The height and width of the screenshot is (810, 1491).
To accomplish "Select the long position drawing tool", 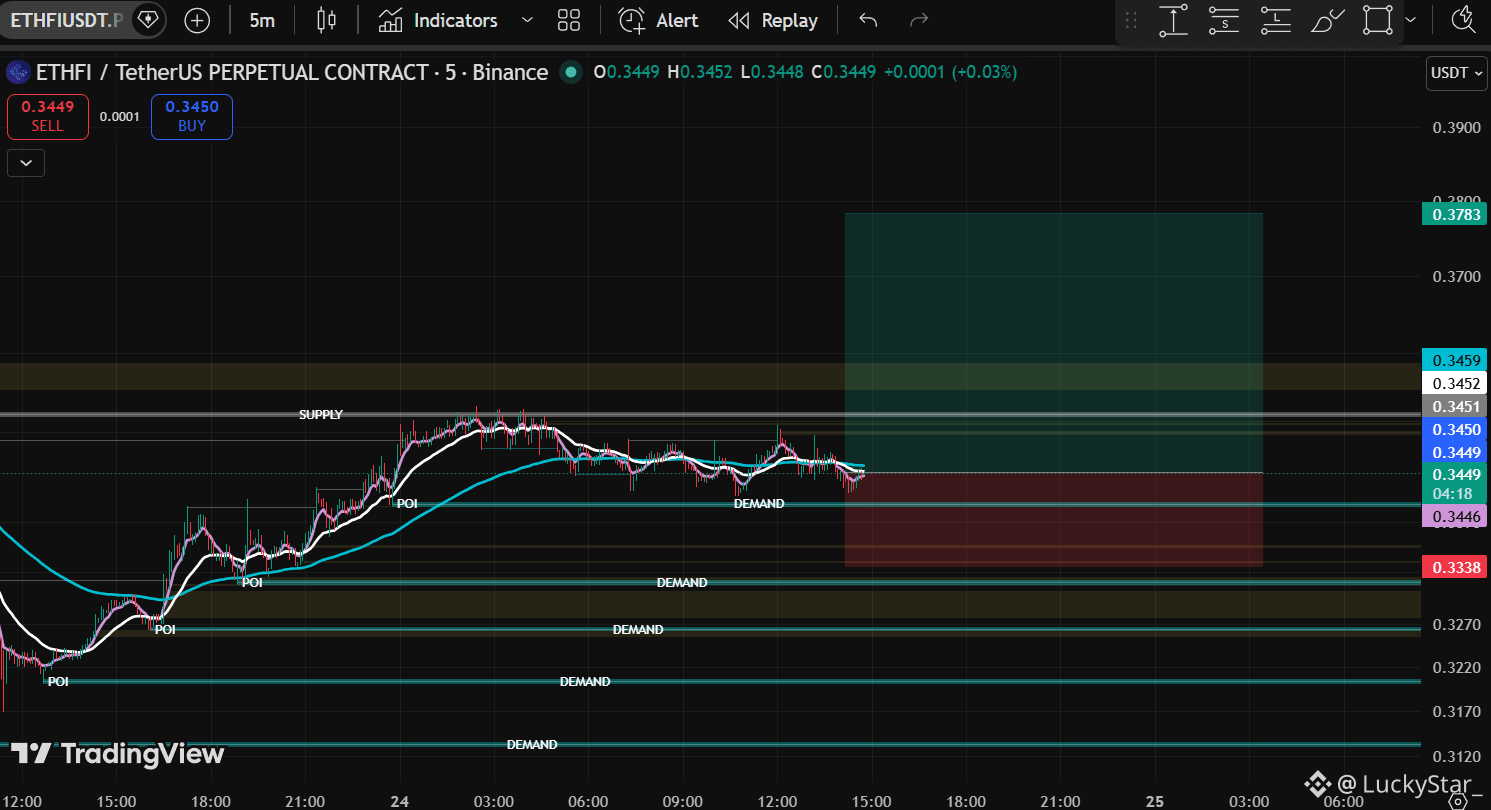I will coord(1276,20).
